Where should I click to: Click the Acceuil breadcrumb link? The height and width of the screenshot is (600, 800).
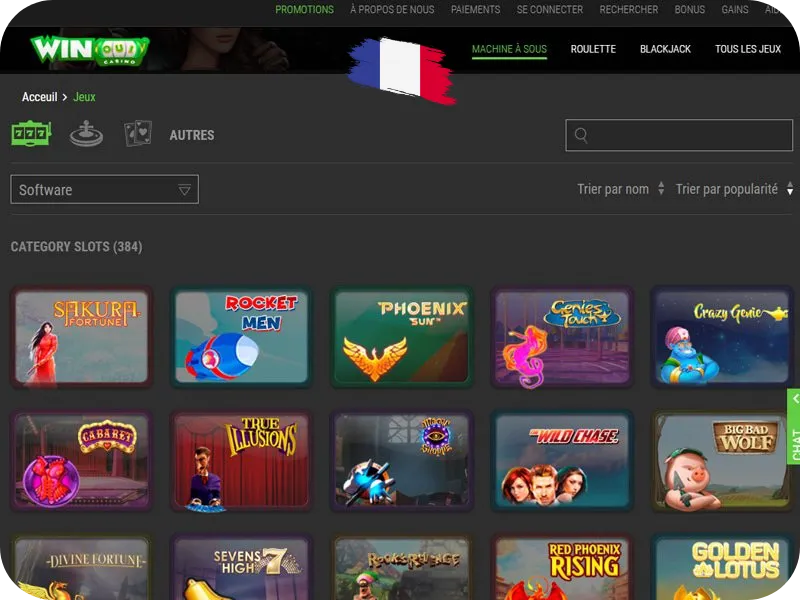(x=39, y=97)
